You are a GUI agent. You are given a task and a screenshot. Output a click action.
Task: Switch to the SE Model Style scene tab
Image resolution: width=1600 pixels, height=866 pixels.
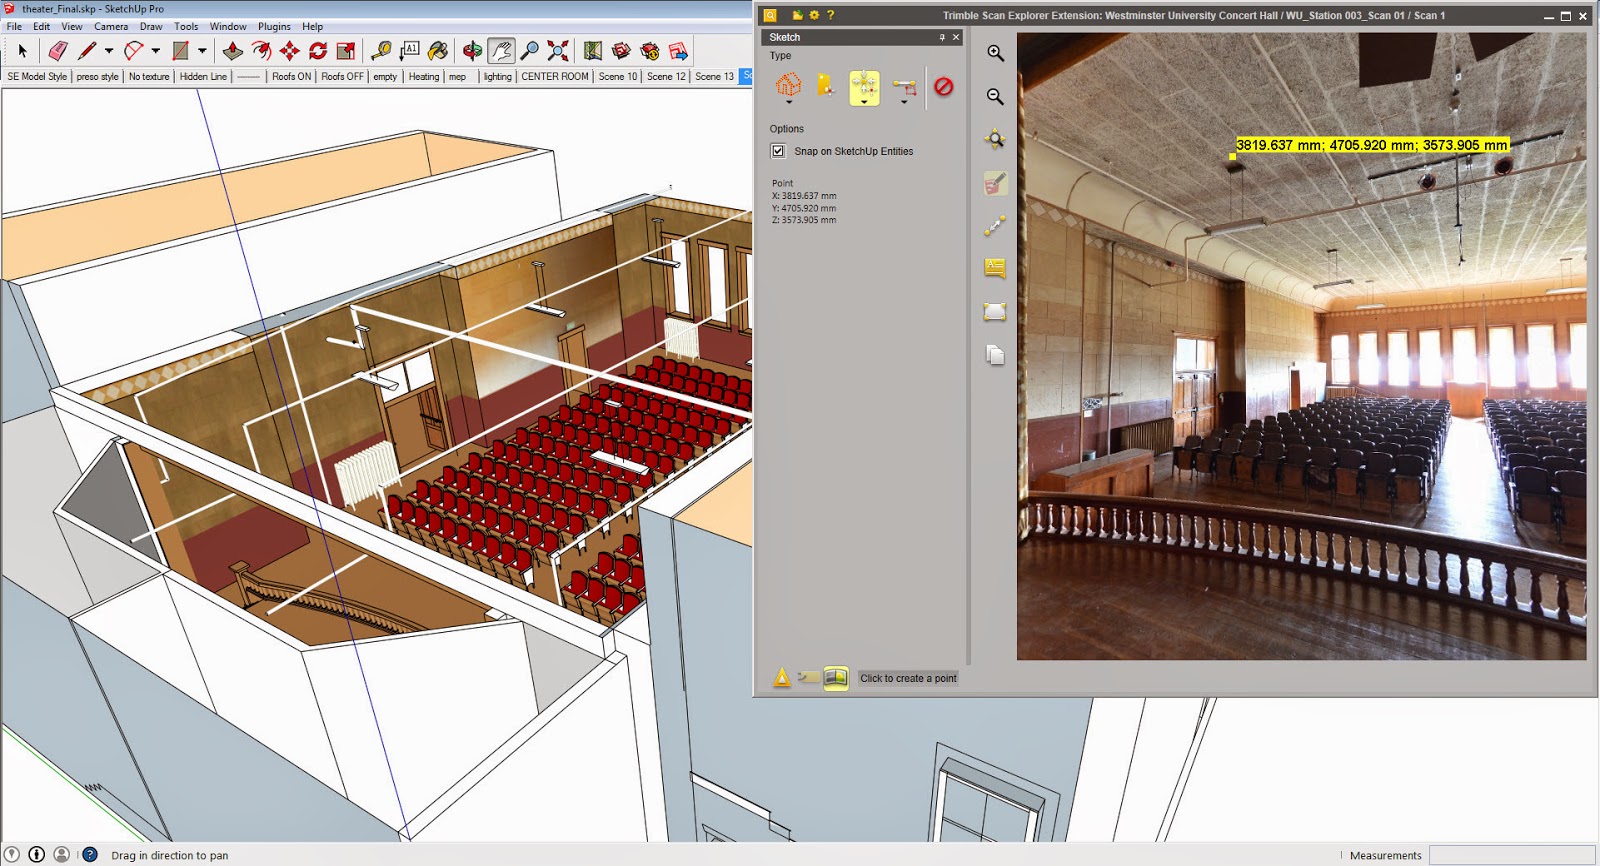(37, 77)
